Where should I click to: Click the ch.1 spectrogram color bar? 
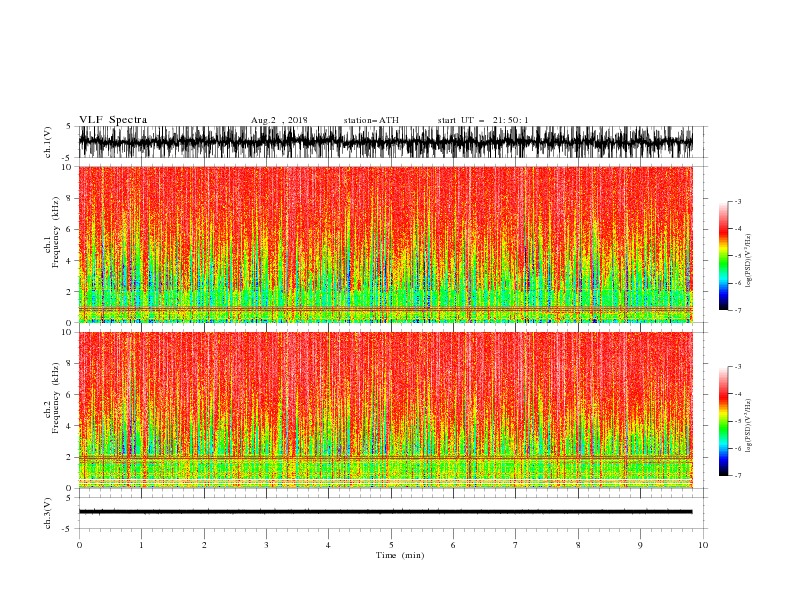(x=723, y=256)
